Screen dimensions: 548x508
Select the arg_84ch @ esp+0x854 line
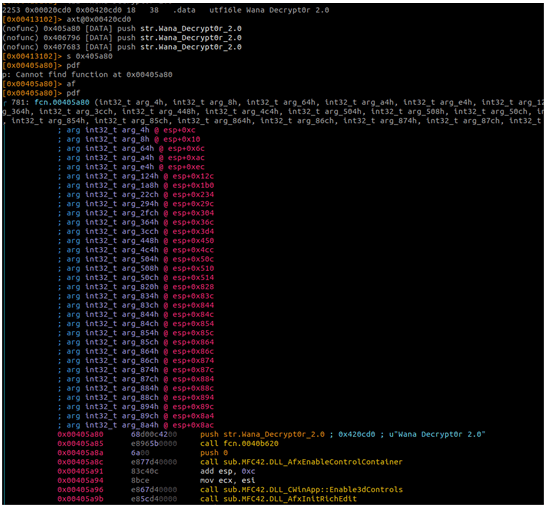click(x=136, y=324)
